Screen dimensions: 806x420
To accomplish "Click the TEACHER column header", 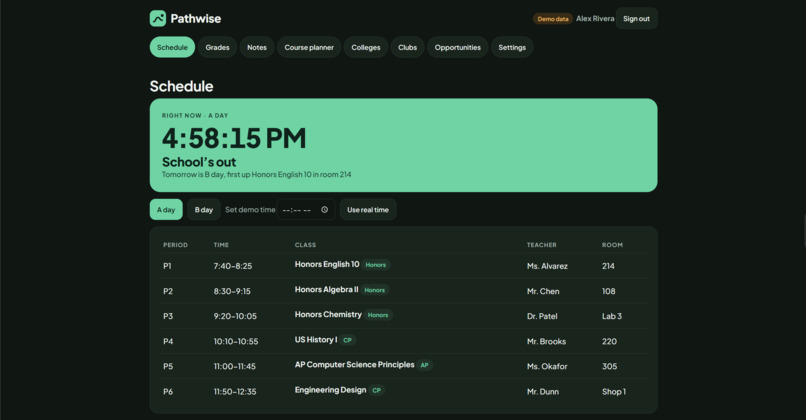I will click(541, 245).
